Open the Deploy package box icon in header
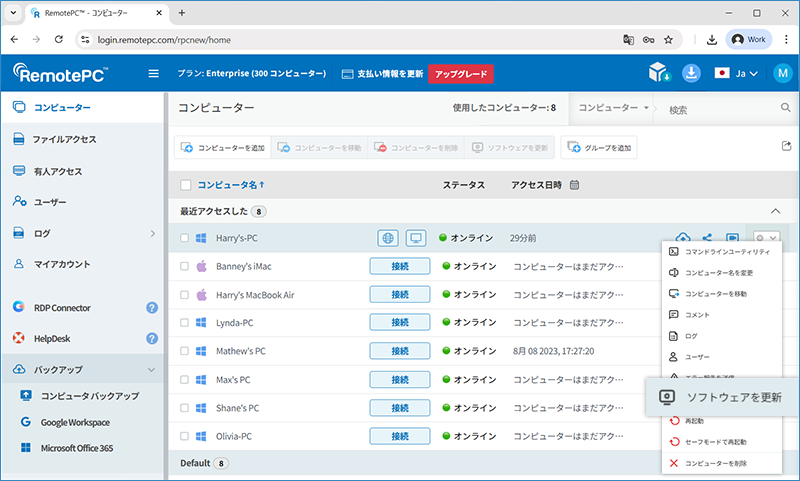This screenshot has height=481, width=800. pyautogui.click(x=659, y=73)
